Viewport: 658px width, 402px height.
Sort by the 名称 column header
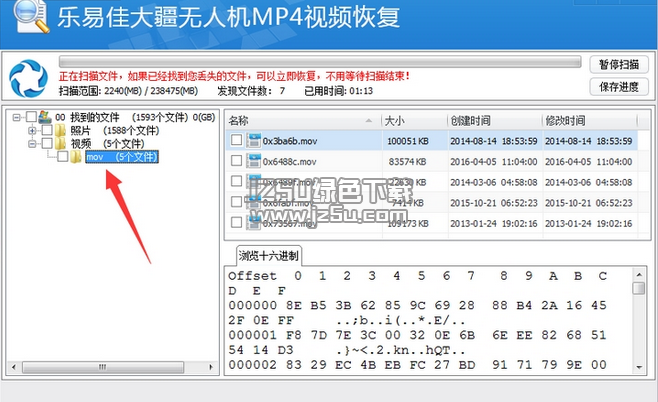coord(303,121)
